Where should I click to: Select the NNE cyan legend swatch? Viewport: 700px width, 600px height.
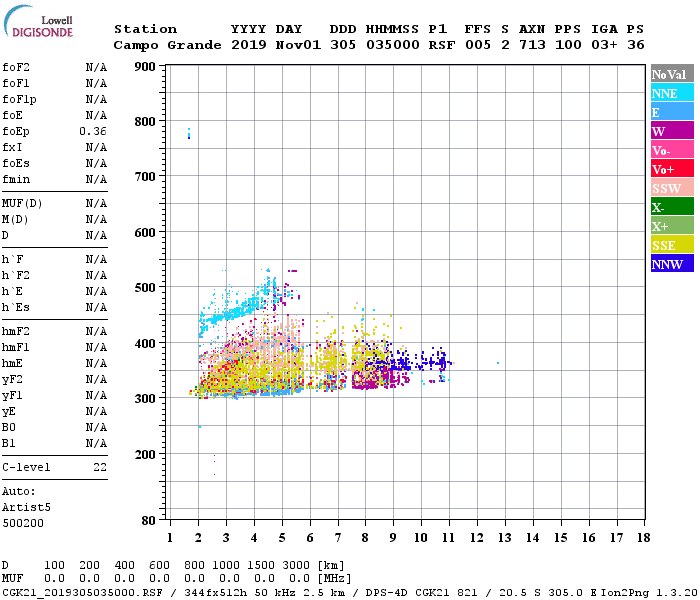click(672, 93)
